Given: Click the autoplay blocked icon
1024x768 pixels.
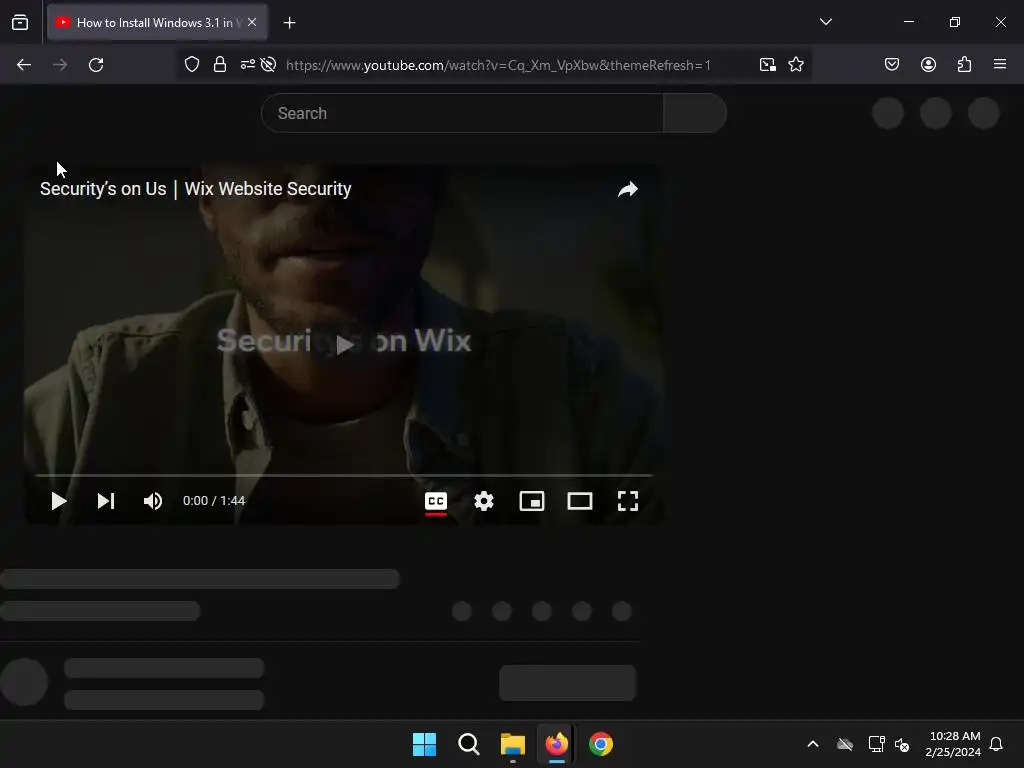Looking at the screenshot, I should click(268, 65).
